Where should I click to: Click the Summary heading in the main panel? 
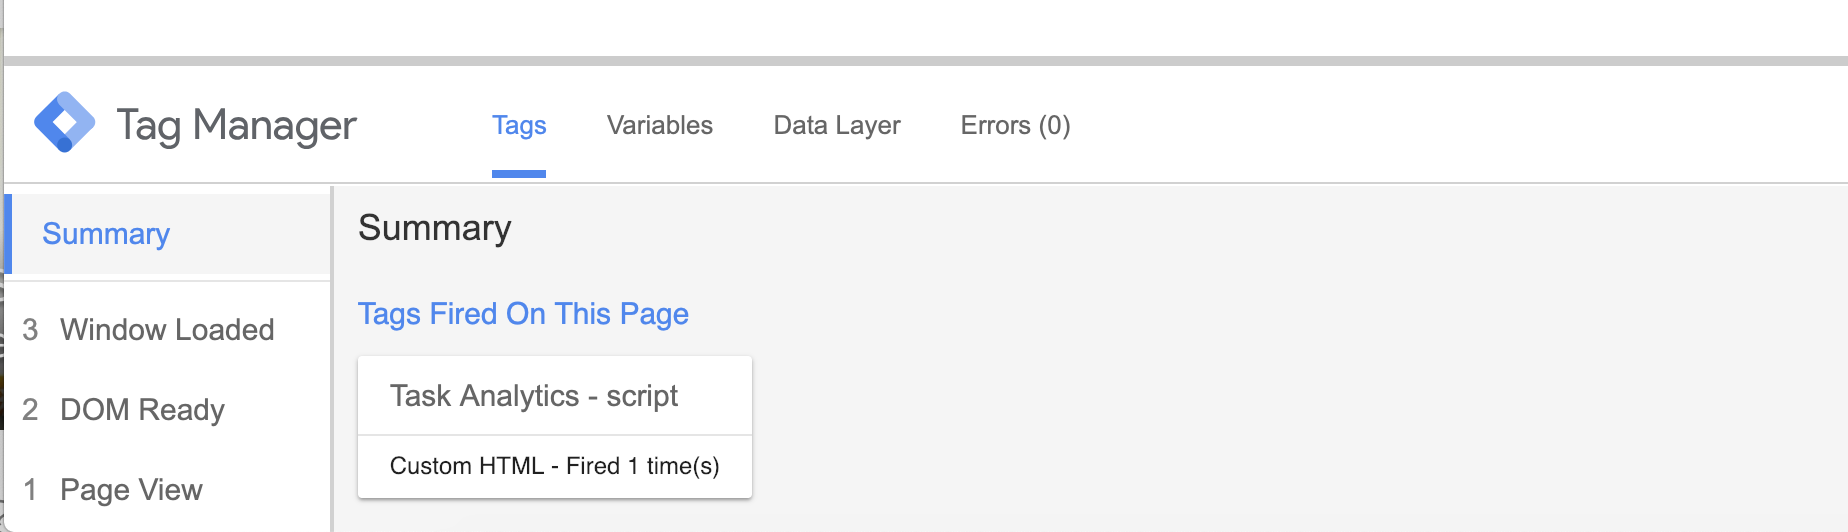pyautogui.click(x=434, y=228)
